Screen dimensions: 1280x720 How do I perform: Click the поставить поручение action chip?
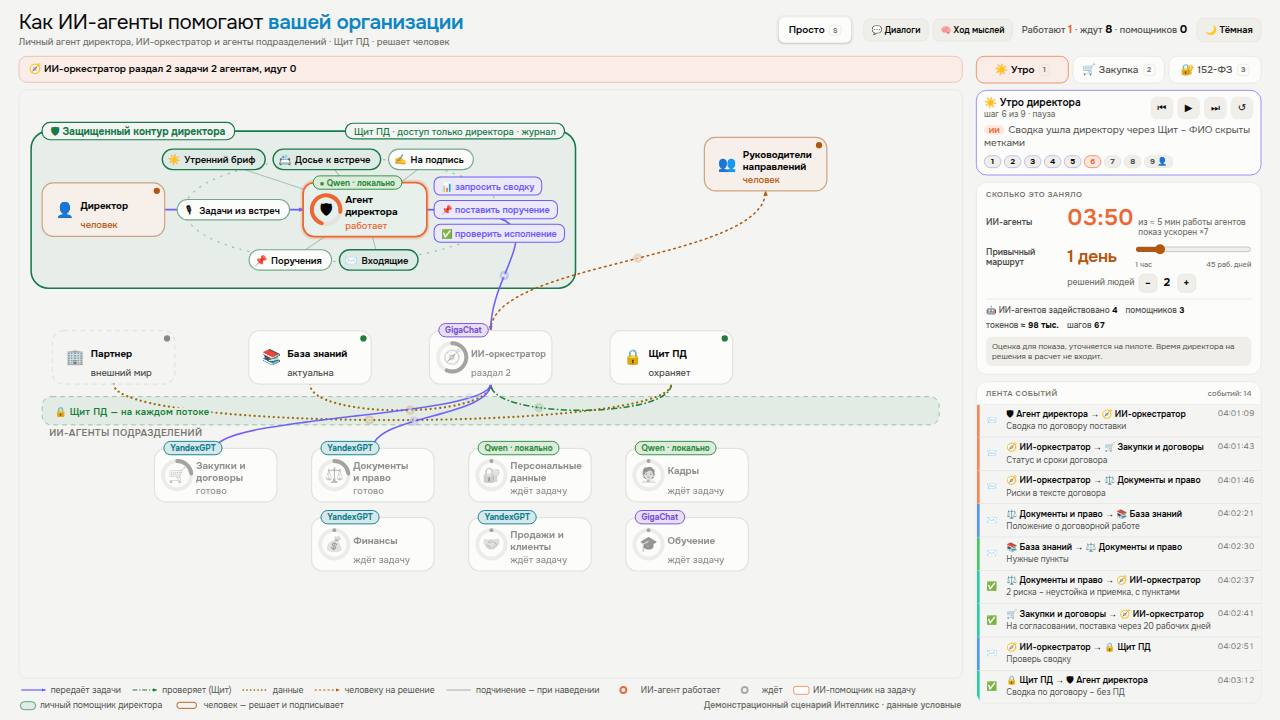coord(495,210)
